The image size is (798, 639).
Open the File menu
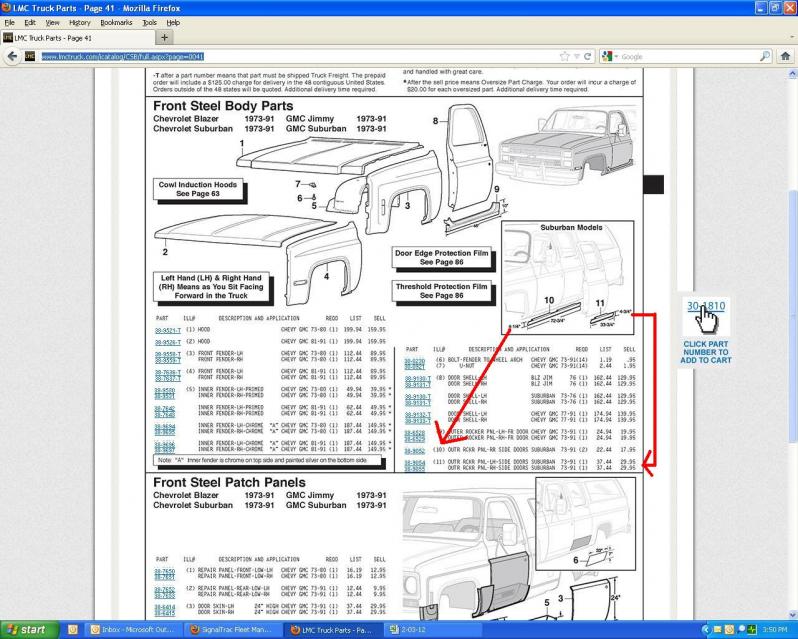(x=10, y=23)
